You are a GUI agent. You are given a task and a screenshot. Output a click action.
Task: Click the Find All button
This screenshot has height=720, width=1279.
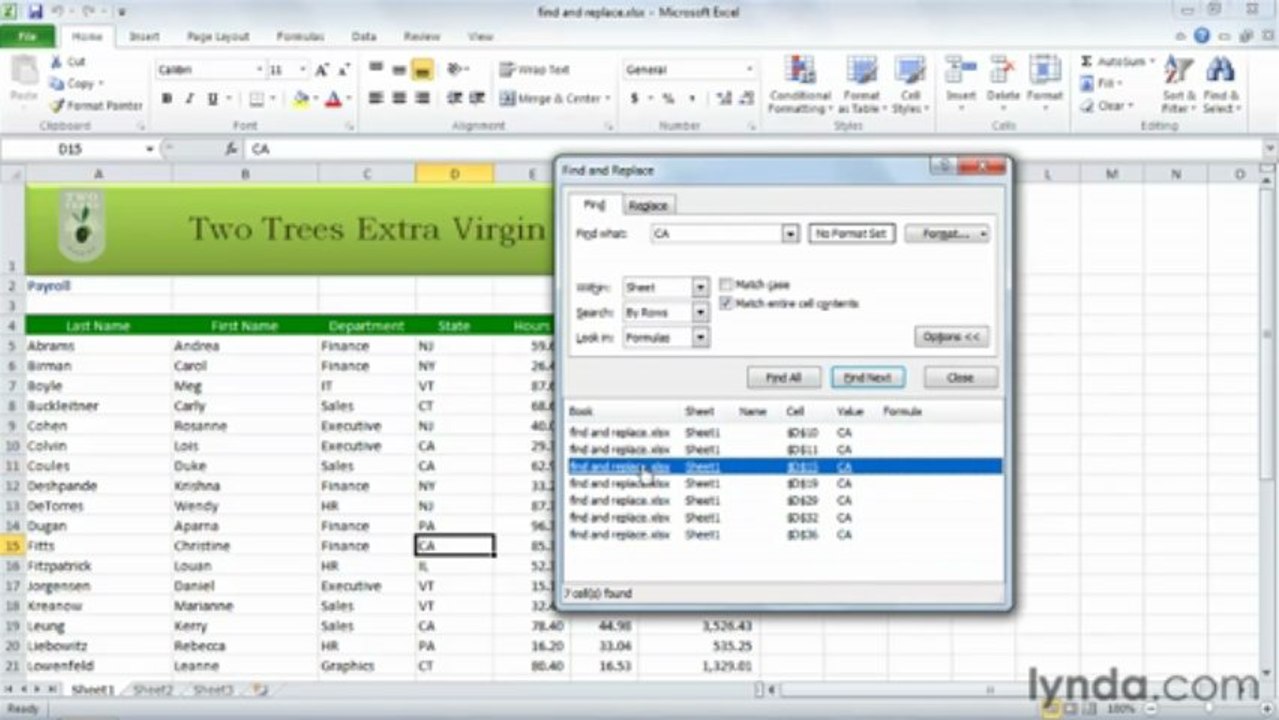pos(783,377)
